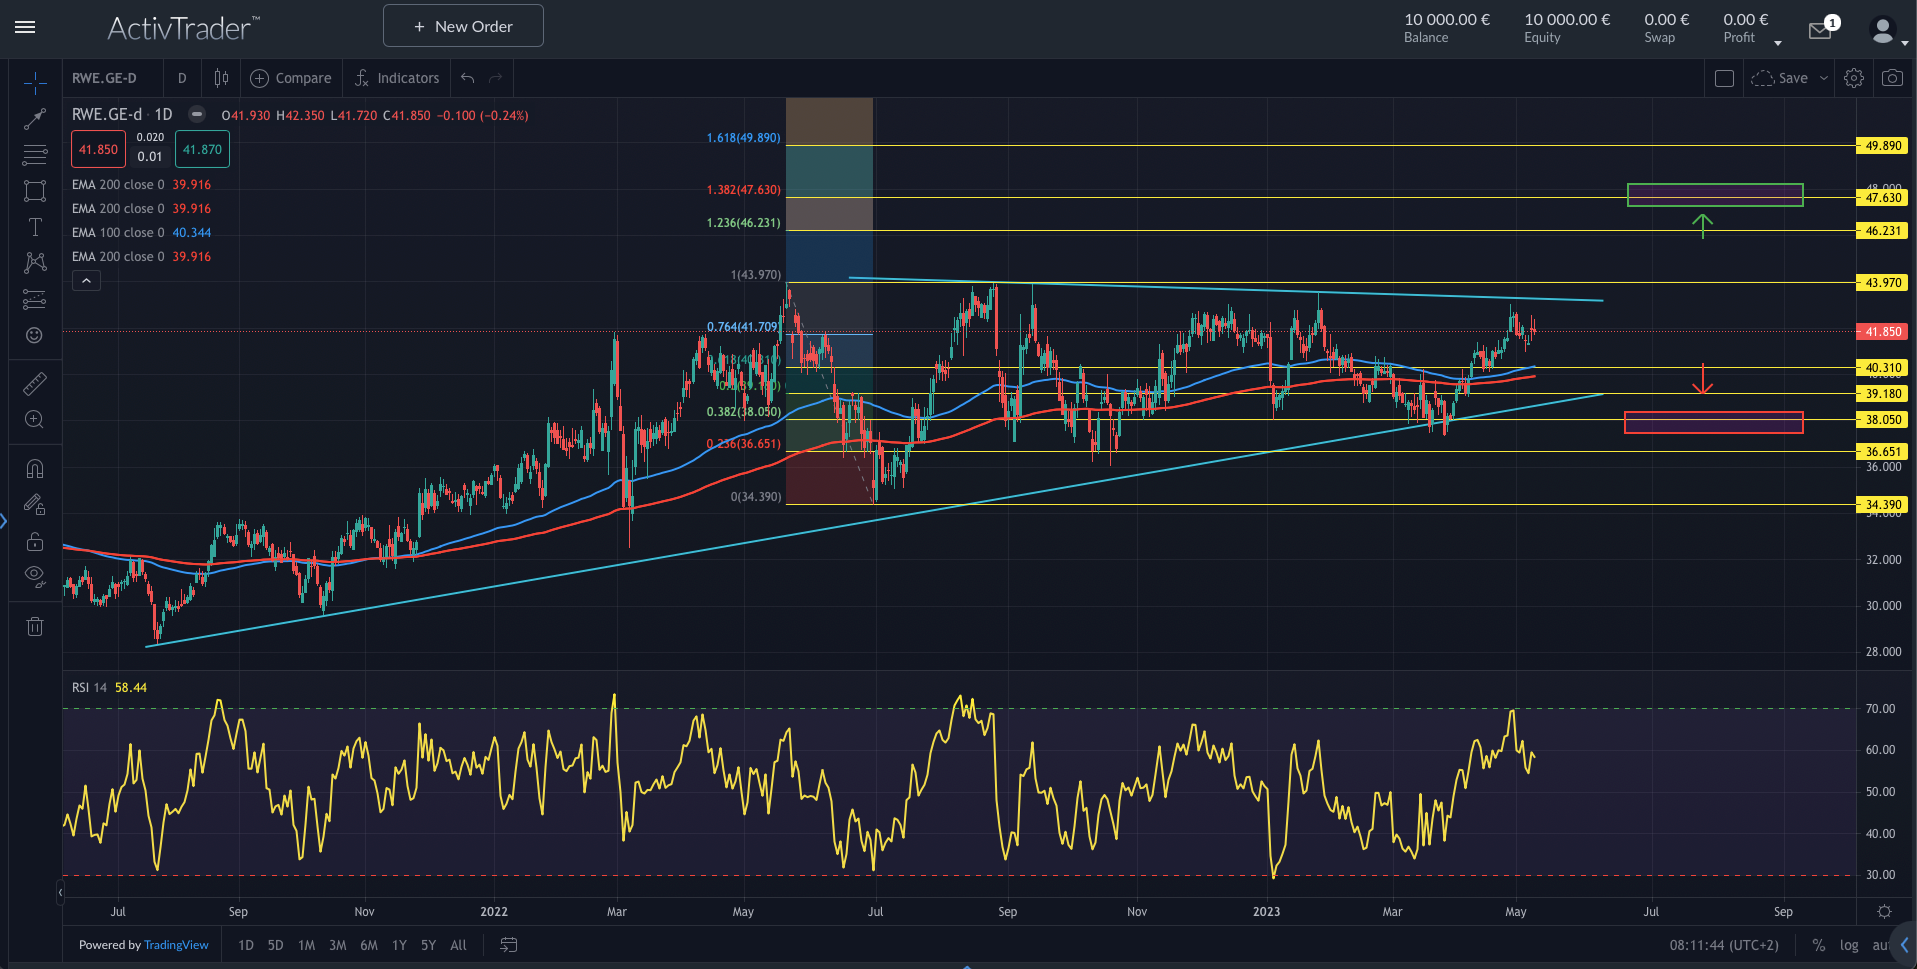Screen dimensions: 1917x969
Task: Open chart settings gear in top toolbar
Action: 1854,78
